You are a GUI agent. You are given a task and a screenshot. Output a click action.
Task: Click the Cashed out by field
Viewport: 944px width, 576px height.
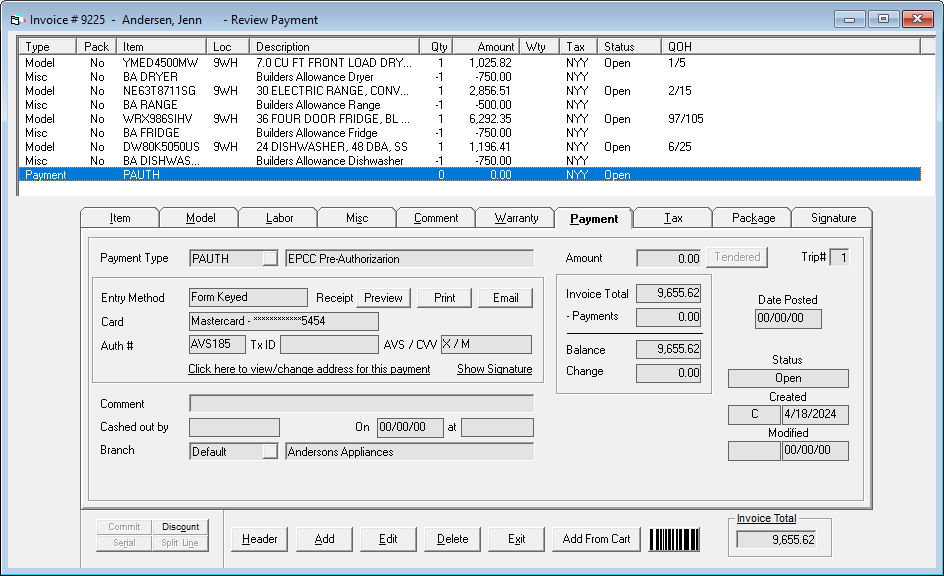point(234,427)
